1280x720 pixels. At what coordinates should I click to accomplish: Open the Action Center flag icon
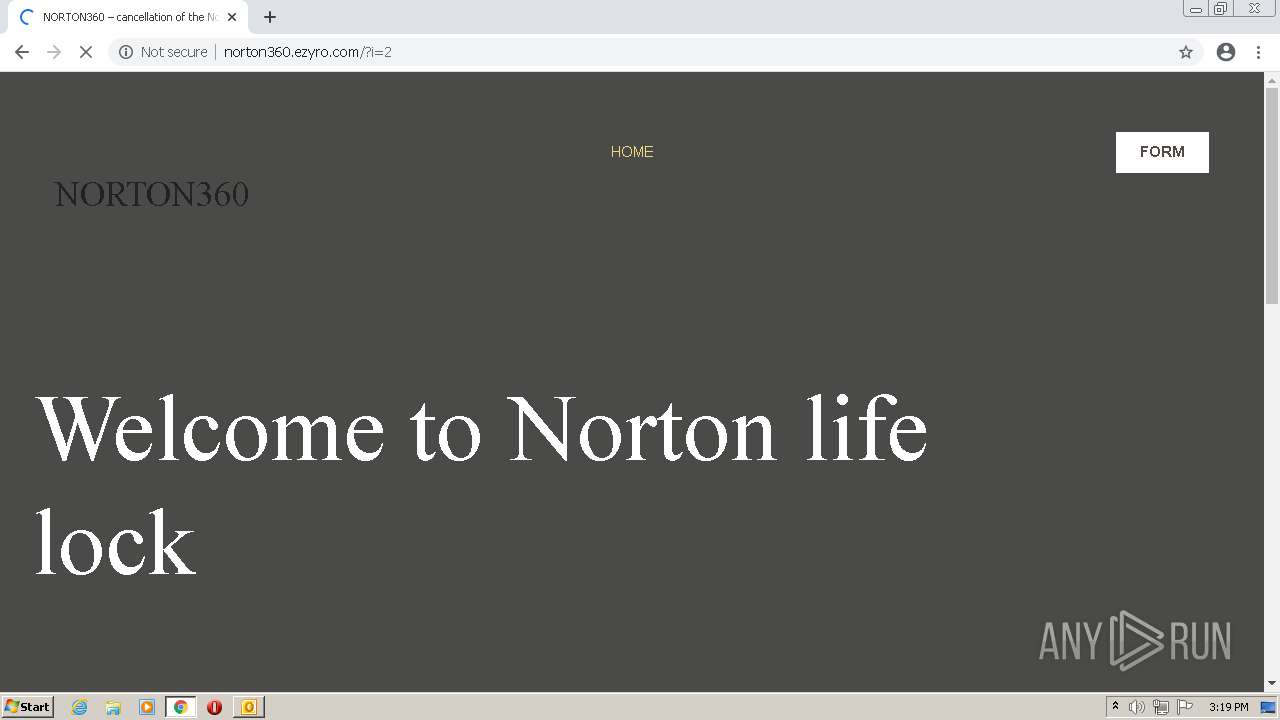click(1185, 707)
